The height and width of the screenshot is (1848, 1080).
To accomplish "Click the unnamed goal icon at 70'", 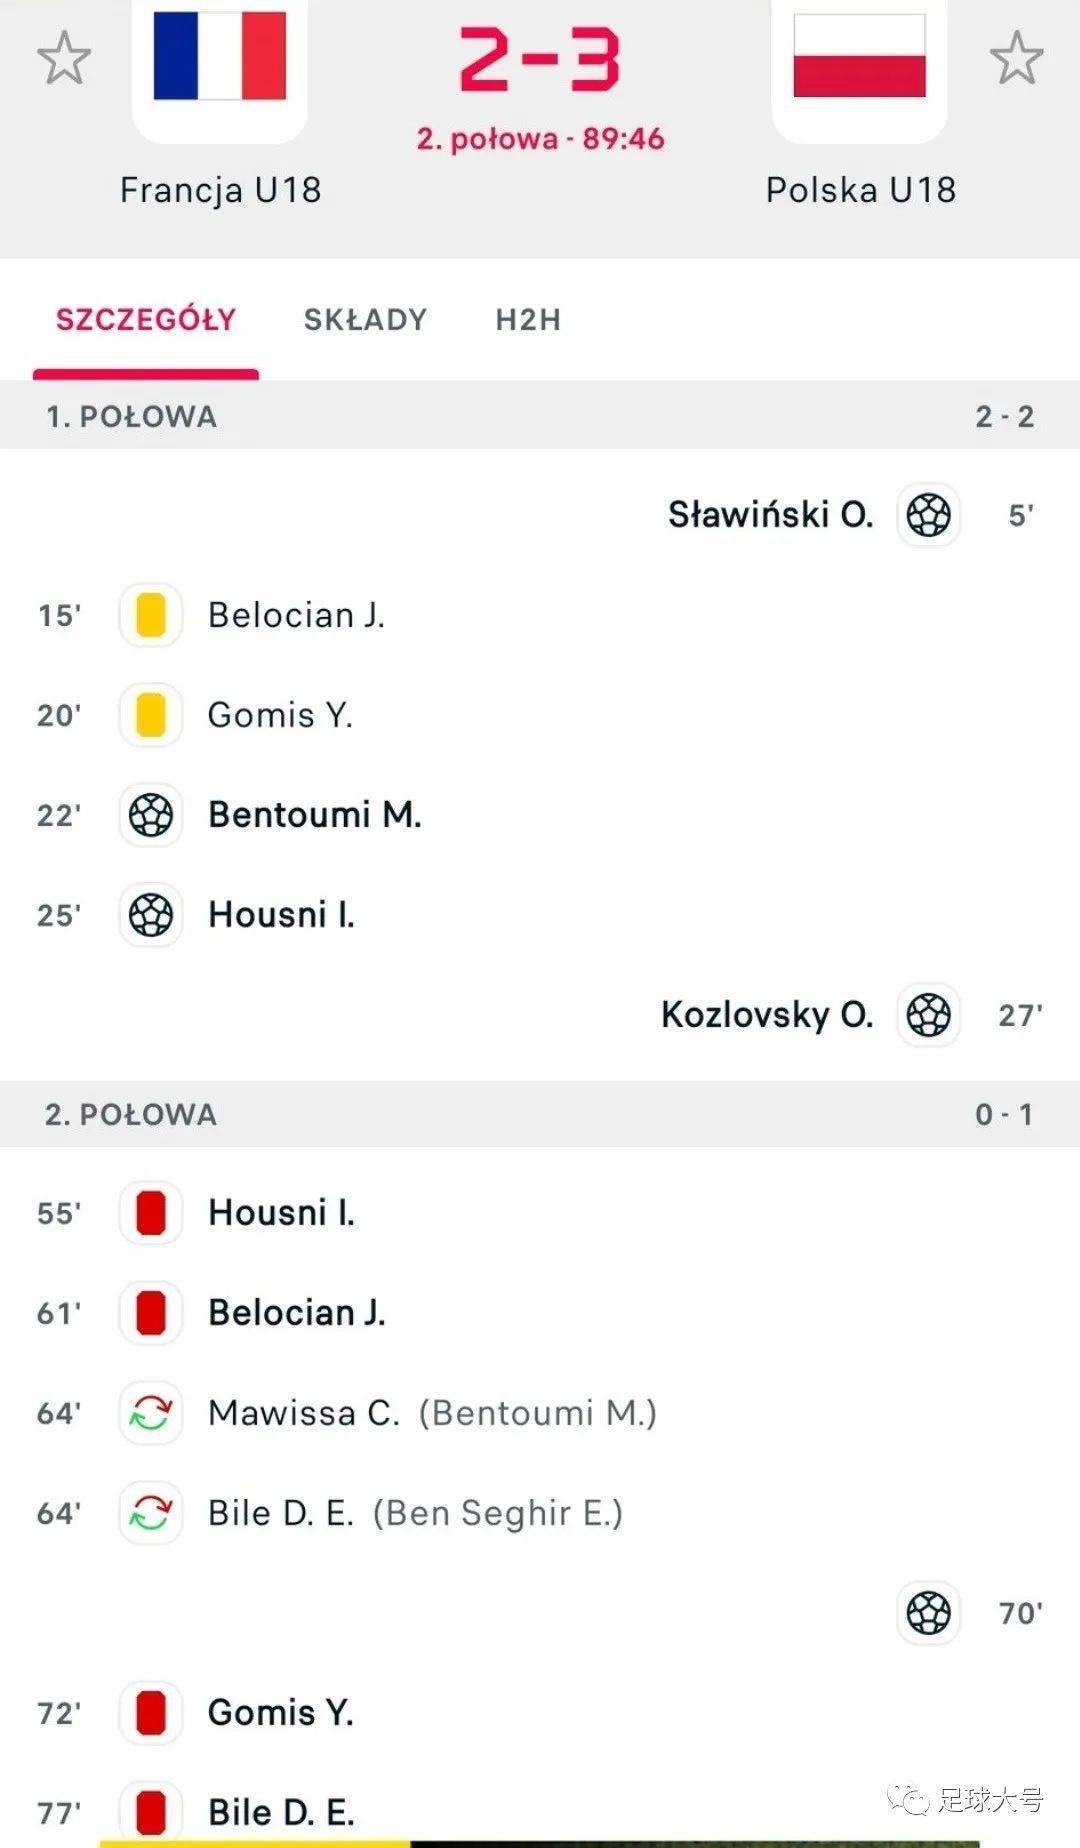I will tap(929, 1613).
